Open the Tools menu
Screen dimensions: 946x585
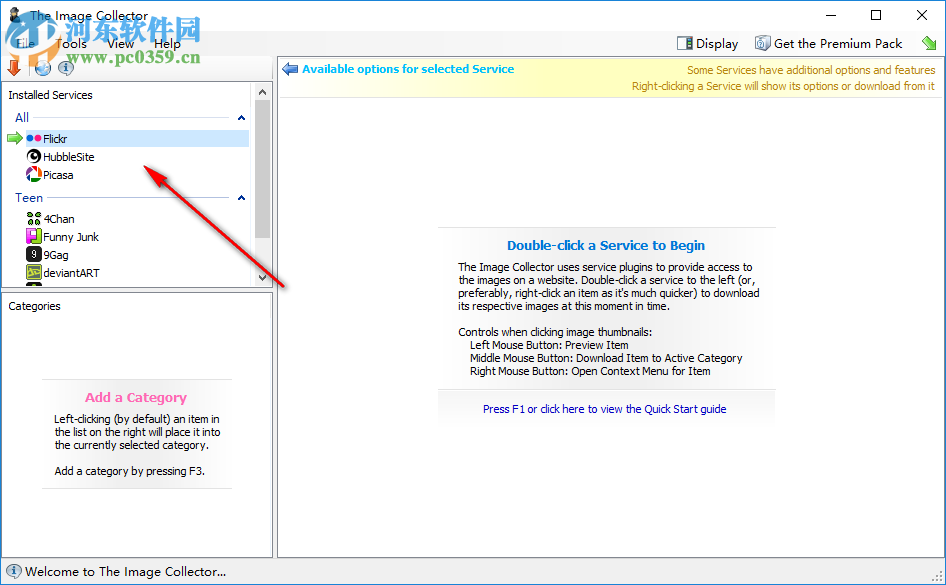[71, 43]
